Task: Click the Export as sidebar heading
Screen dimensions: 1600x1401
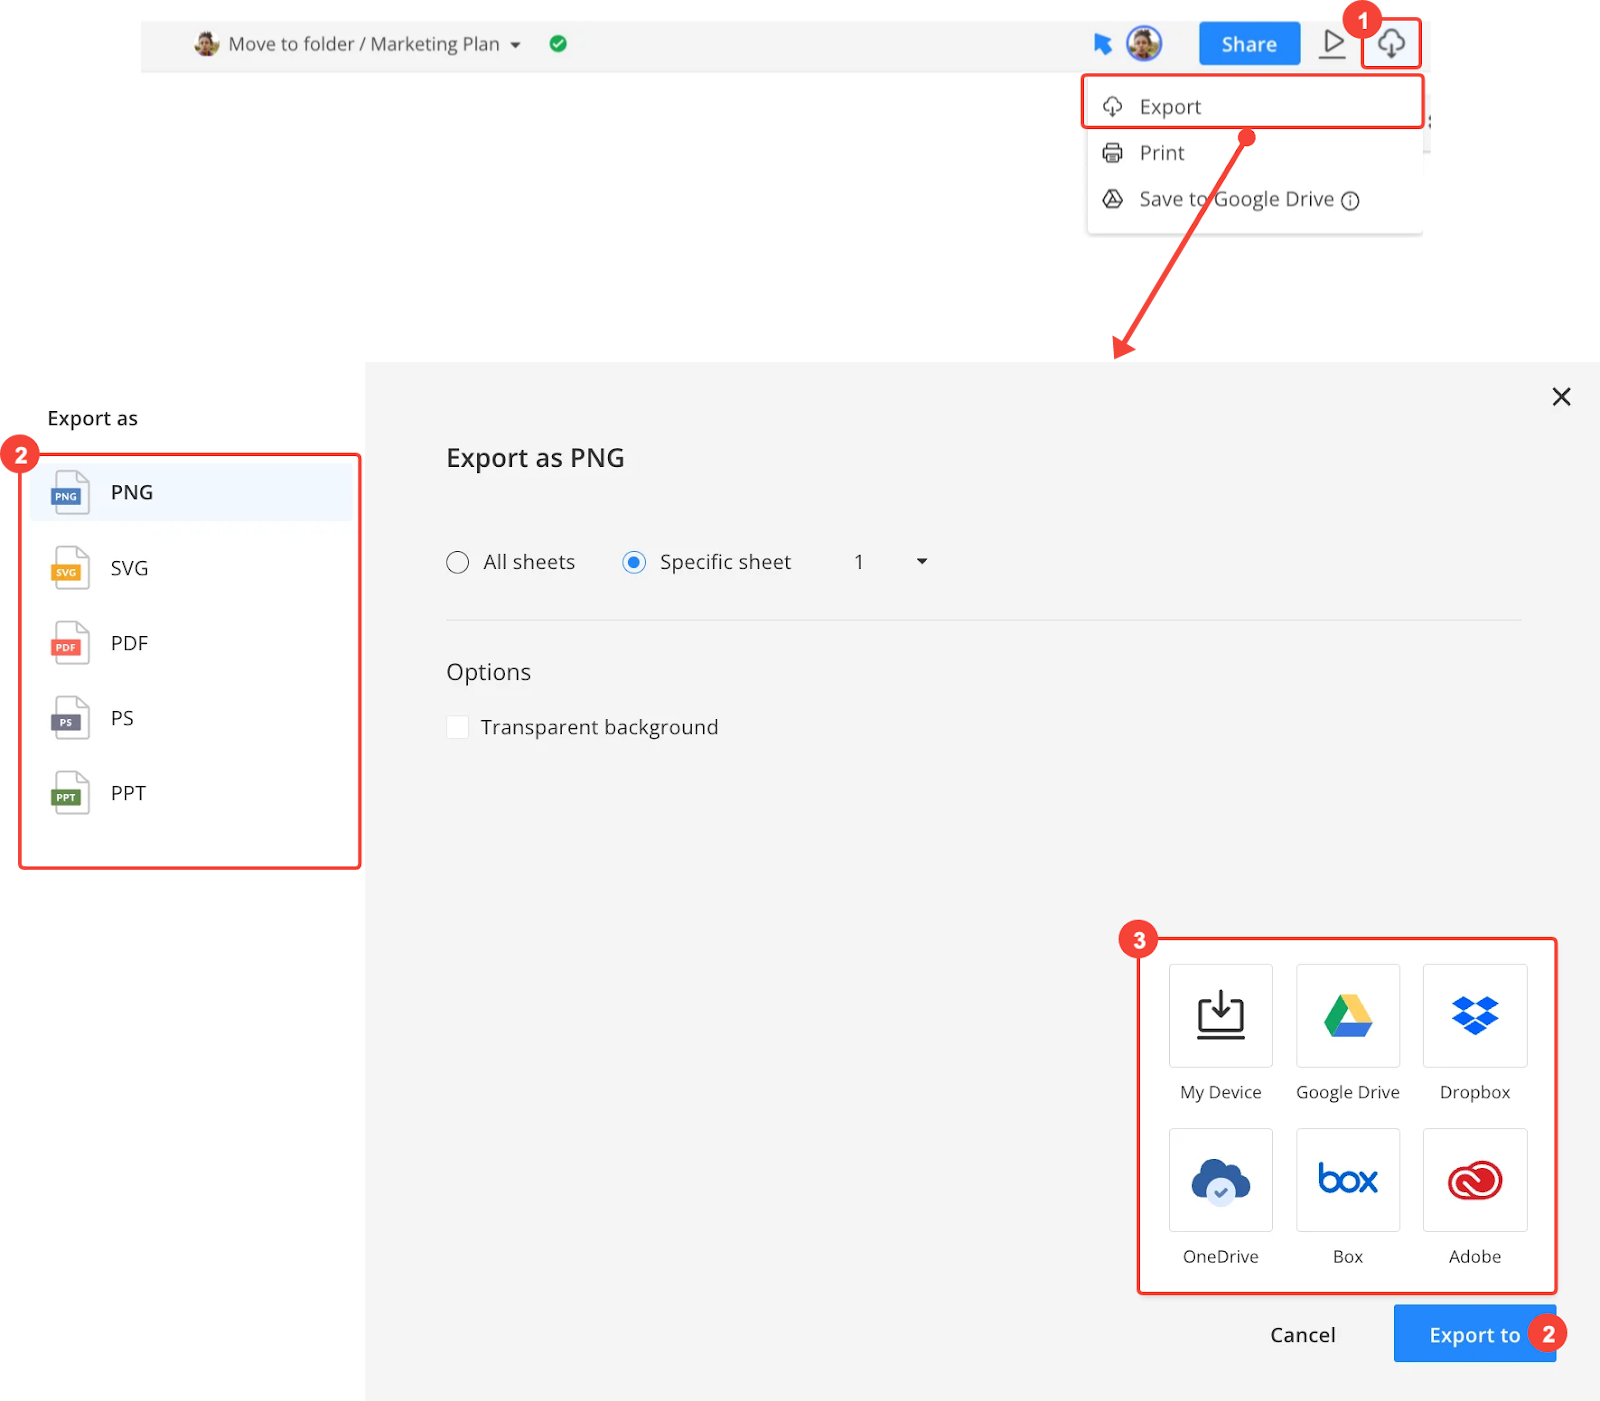Action: (92, 418)
